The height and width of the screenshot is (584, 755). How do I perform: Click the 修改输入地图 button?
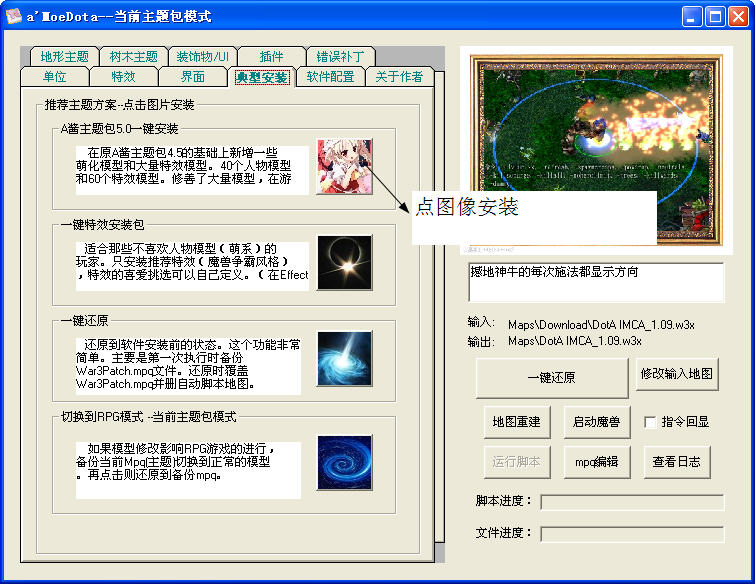[677, 374]
